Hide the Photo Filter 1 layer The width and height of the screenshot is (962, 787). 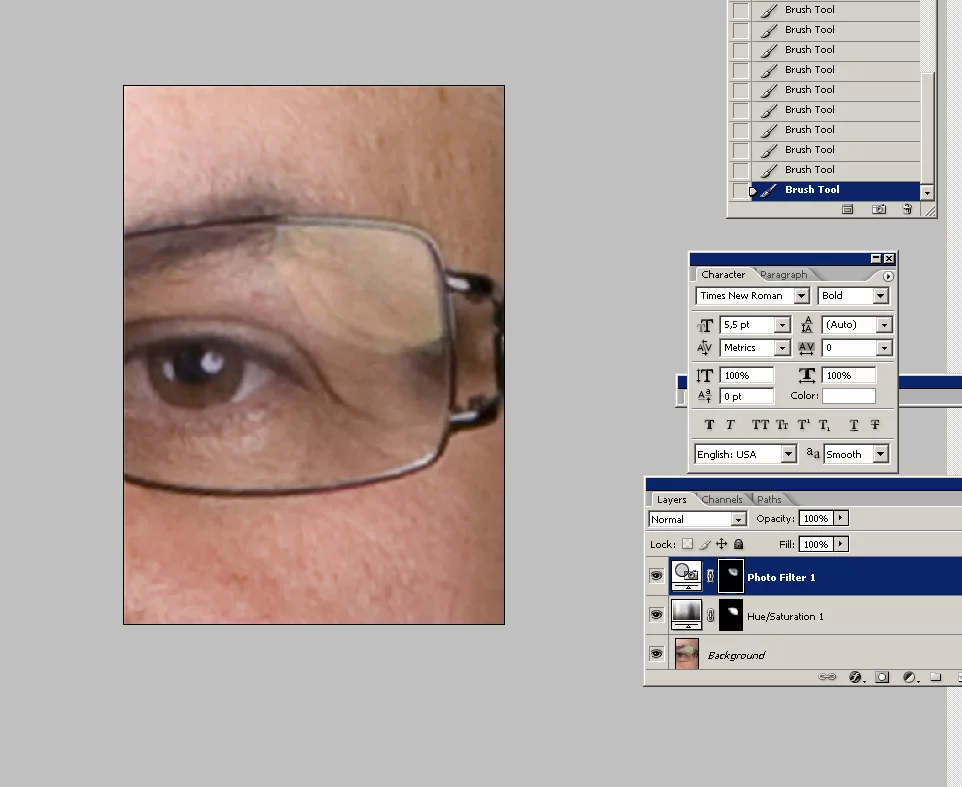tap(656, 576)
